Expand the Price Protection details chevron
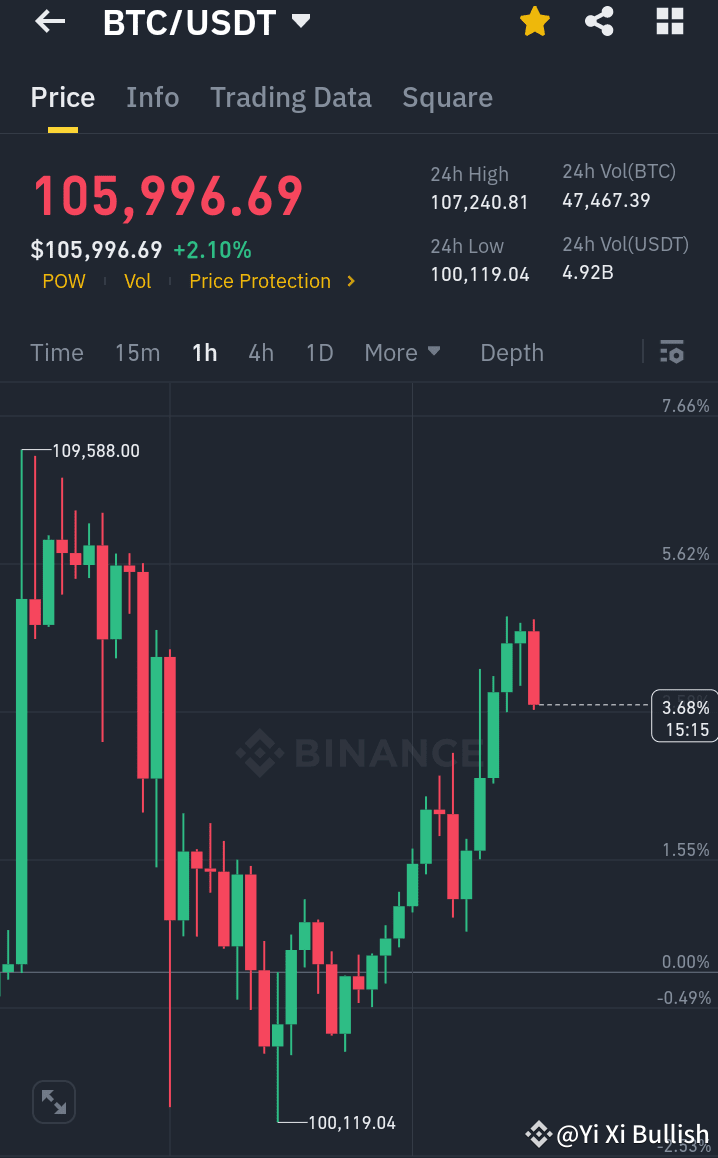Screen dimensions: 718x1158 (x=350, y=281)
